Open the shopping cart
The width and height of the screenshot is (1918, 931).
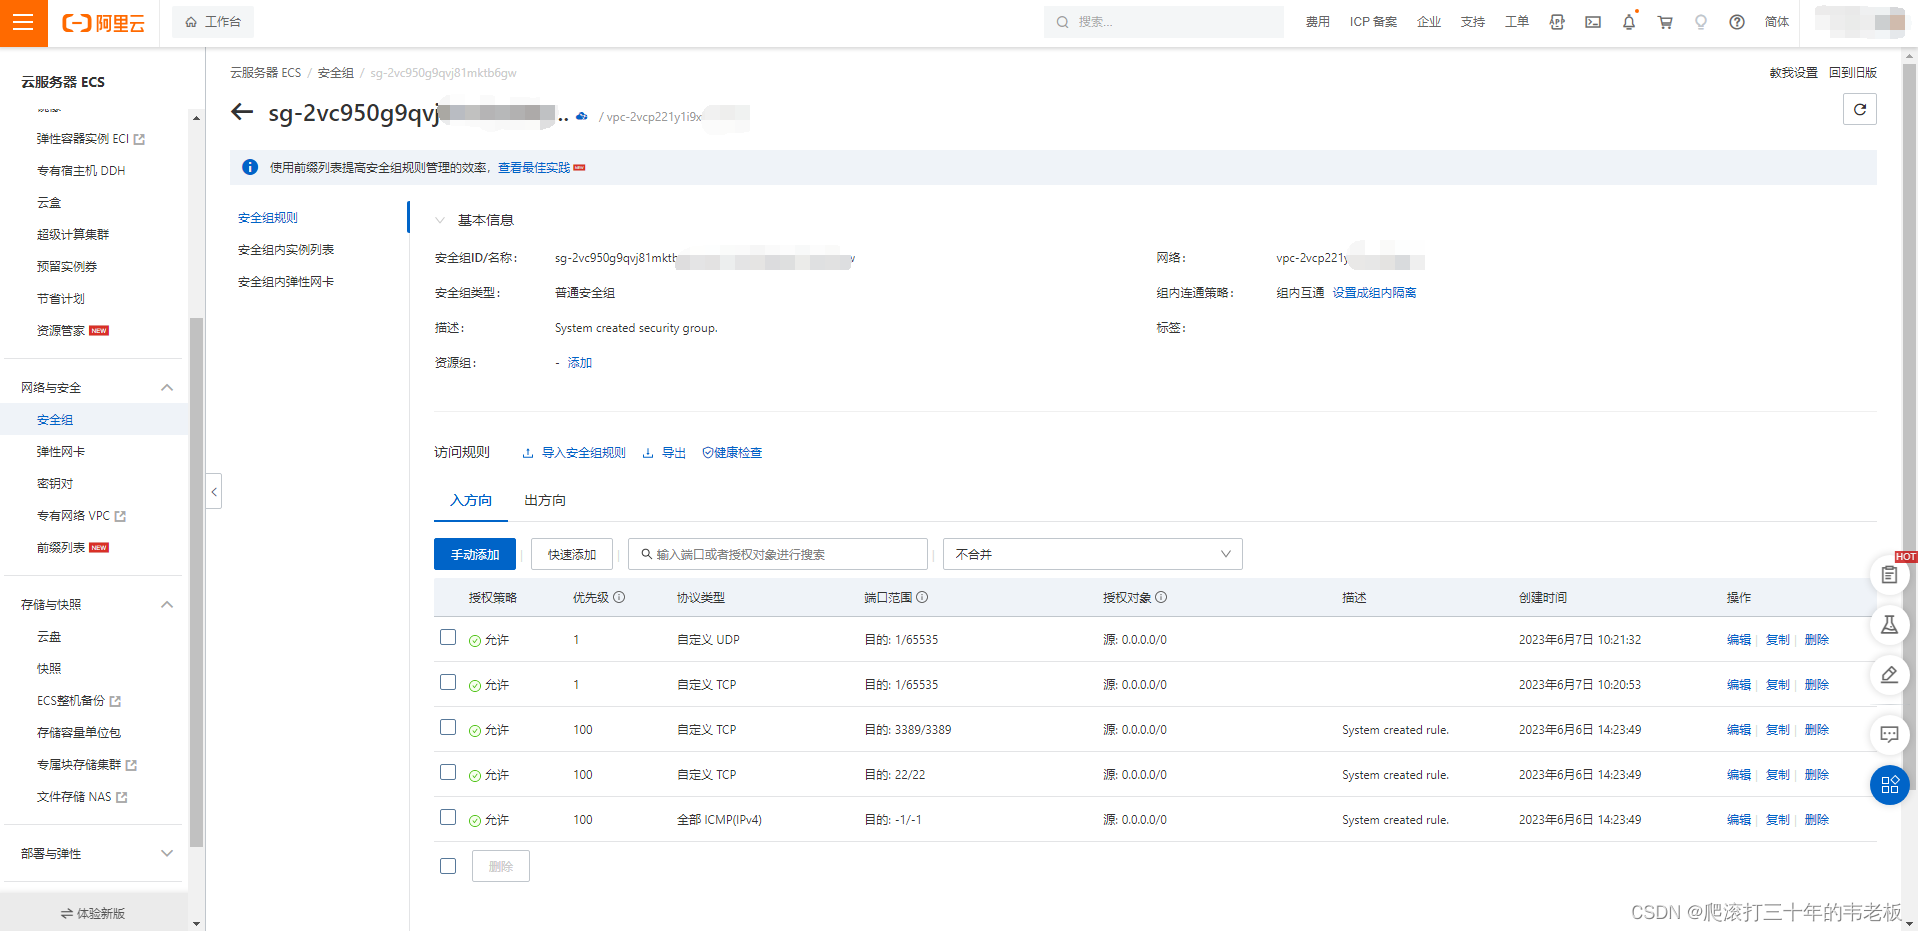(1665, 22)
